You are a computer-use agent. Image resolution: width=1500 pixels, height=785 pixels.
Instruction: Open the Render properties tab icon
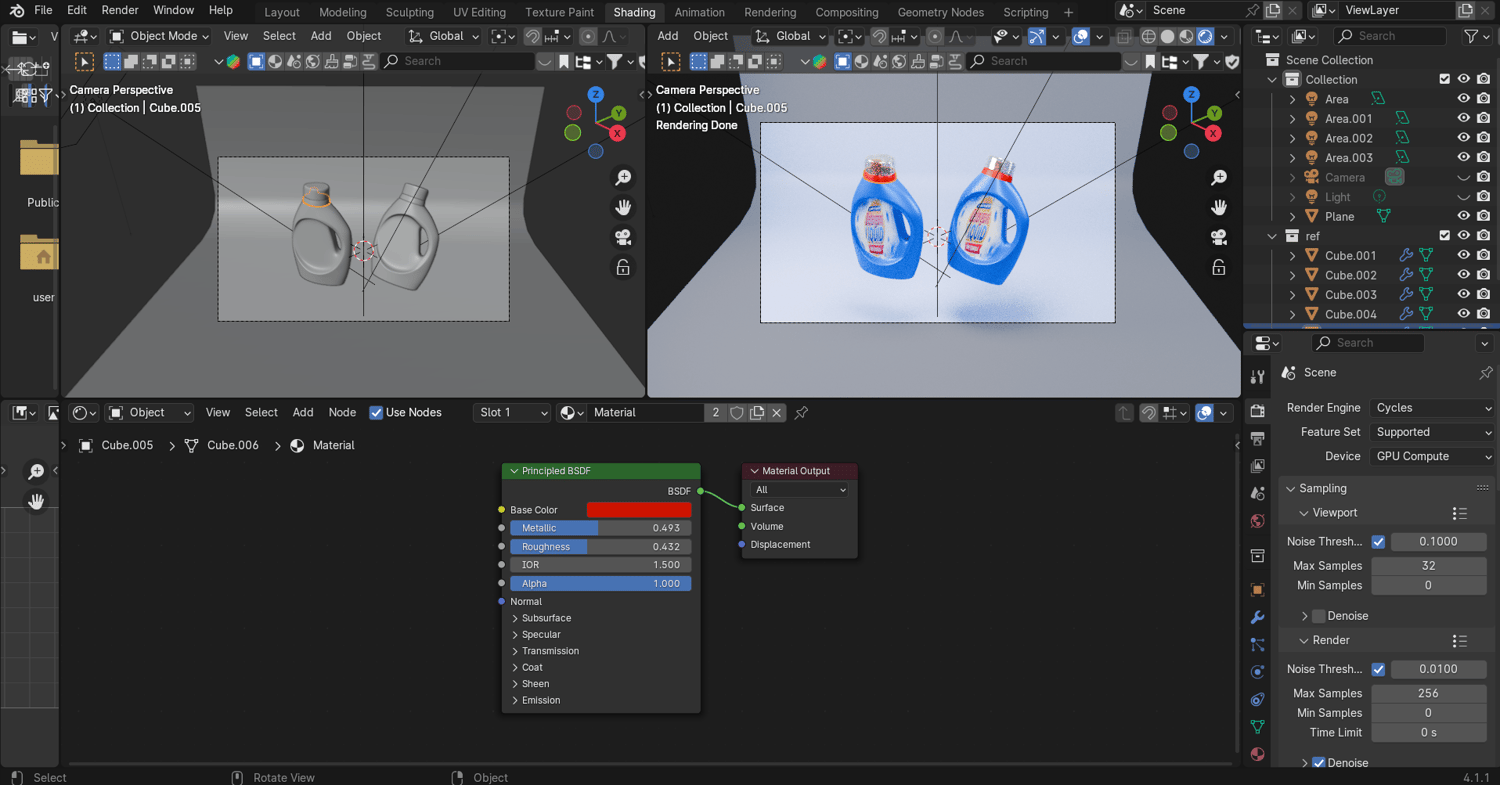[1258, 411]
